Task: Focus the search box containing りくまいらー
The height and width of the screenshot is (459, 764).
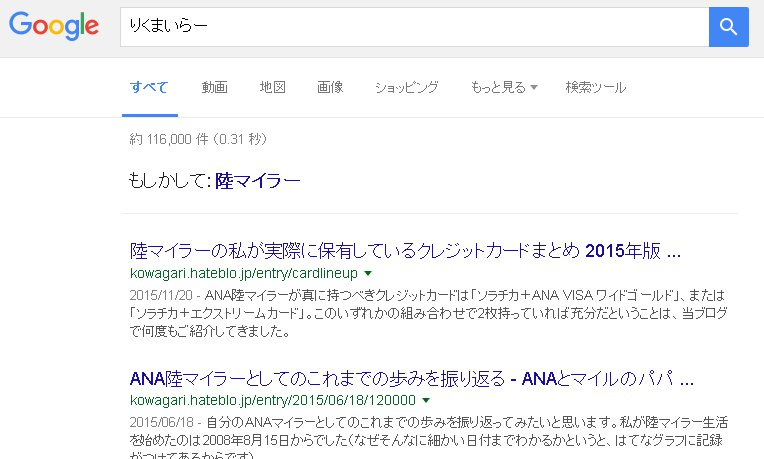Action: [x=415, y=27]
